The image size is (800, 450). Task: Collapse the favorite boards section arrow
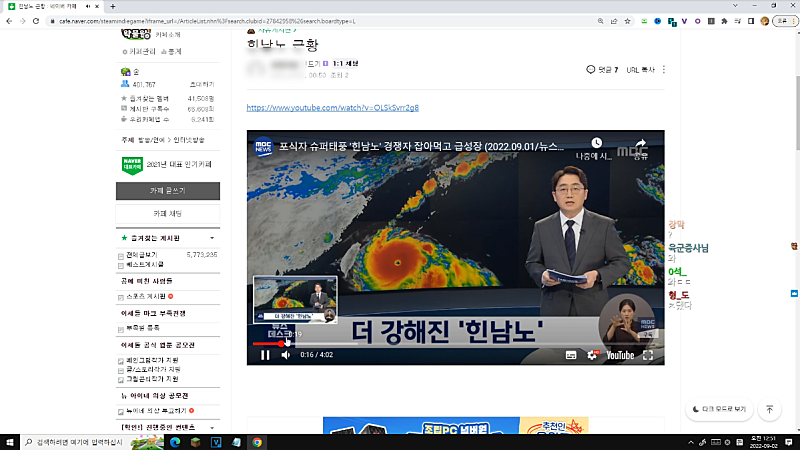point(212,238)
